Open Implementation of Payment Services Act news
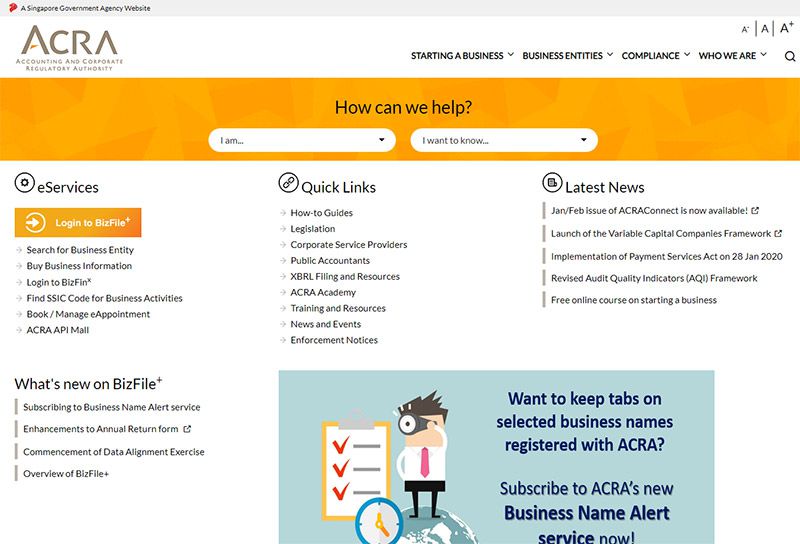Viewport: 800px width, 544px height. pyautogui.click(x=667, y=256)
